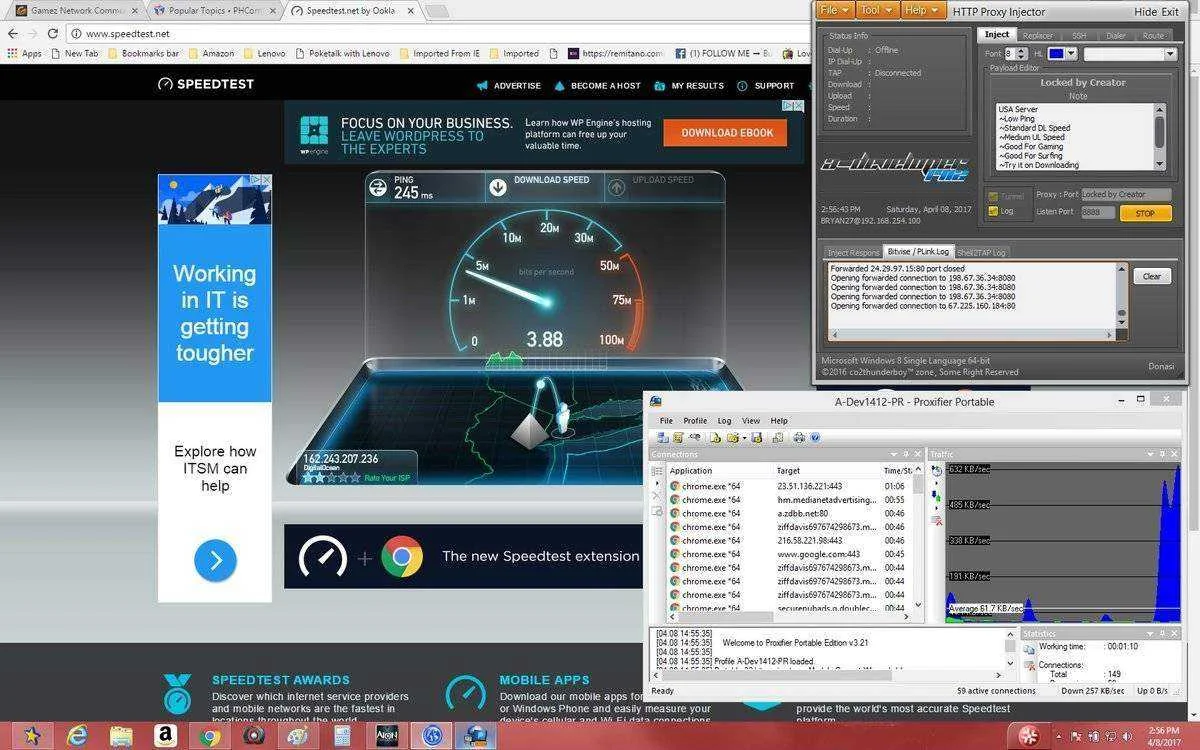Click the STOP button in HTTP Proxy Injector
The width and height of the screenshot is (1200, 750).
pos(1145,213)
